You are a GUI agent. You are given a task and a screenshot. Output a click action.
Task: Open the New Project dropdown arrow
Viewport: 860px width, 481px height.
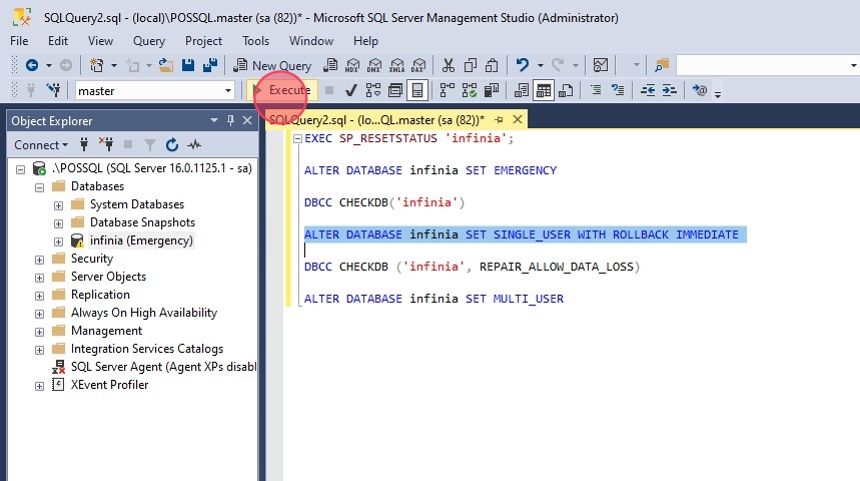(x=114, y=66)
